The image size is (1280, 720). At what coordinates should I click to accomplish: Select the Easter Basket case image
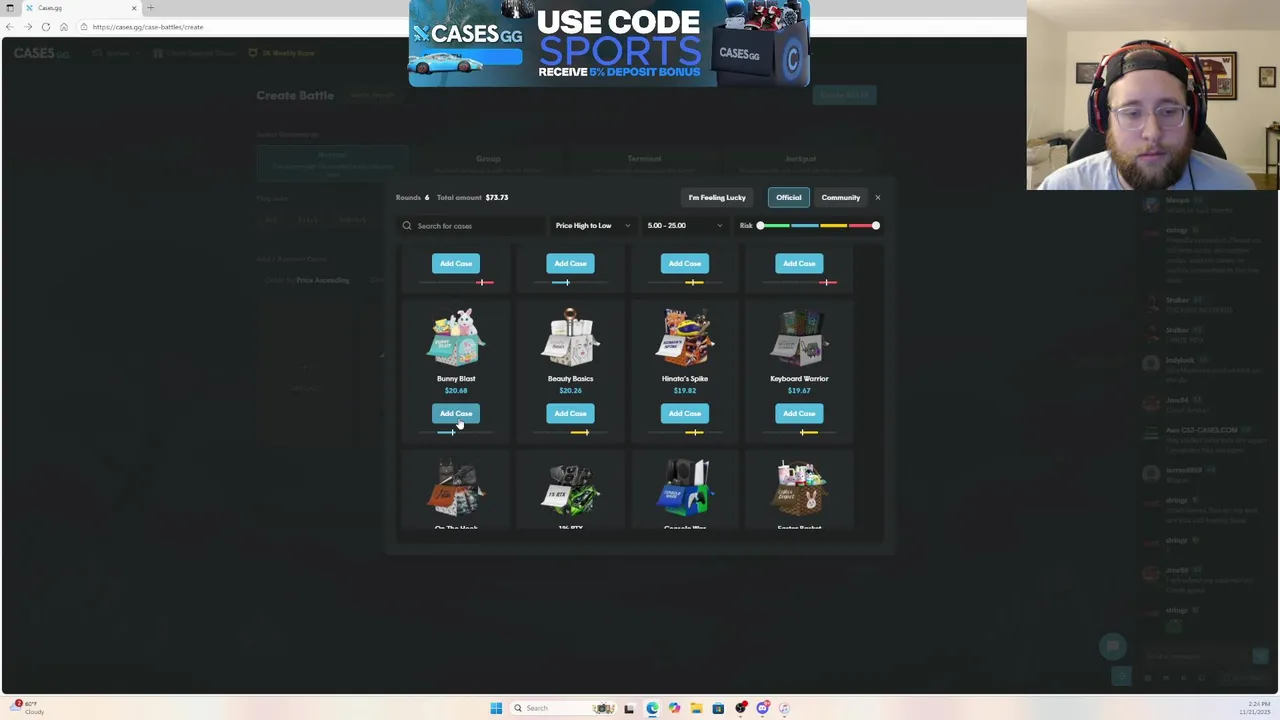coord(799,488)
